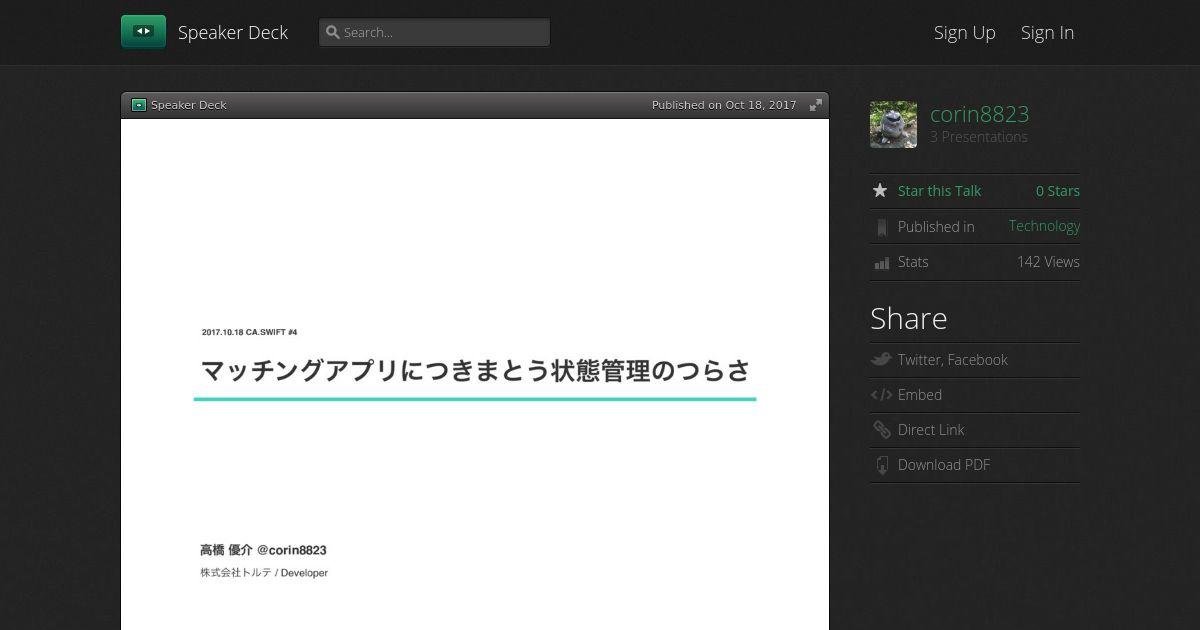Click the Speaker Deck green logo icon

(x=143, y=32)
